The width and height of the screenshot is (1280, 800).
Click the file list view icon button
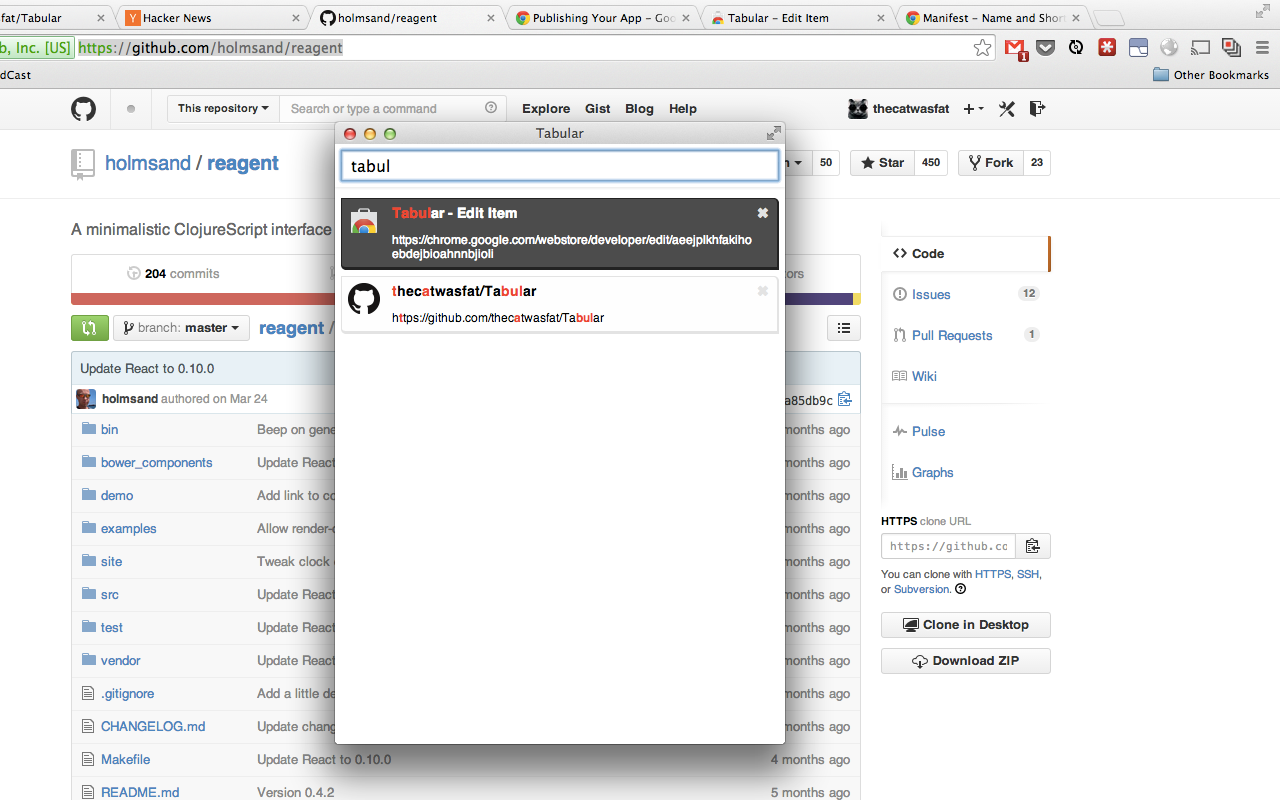[844, 327]
